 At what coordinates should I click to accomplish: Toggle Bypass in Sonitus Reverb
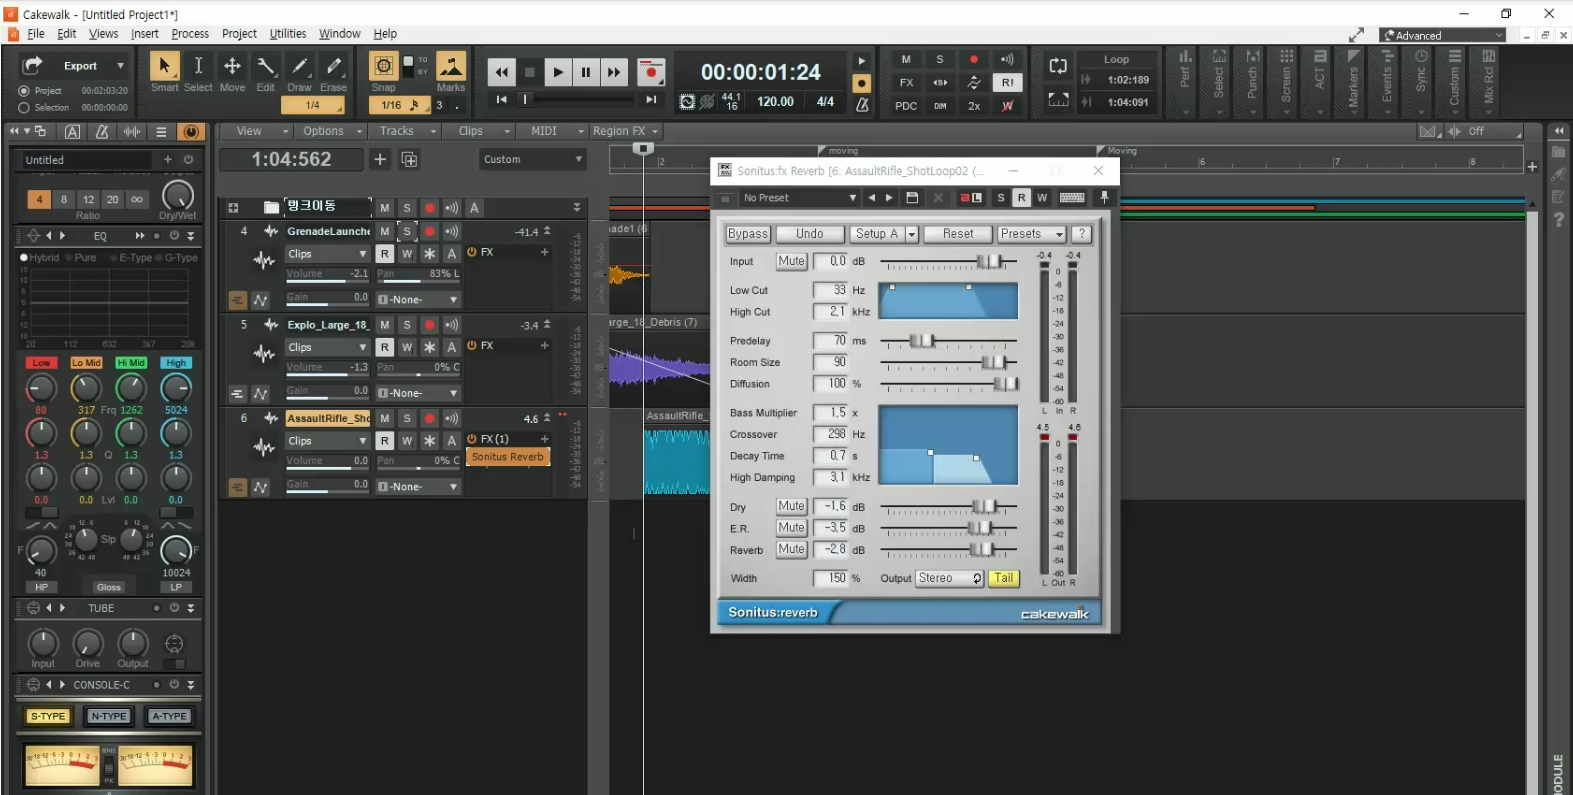click(x=748, y=234)
